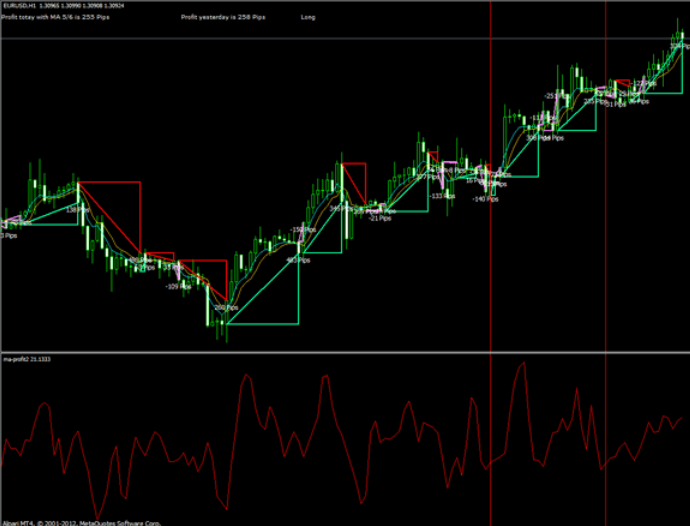Select the "483 Pips" trade label
Screen dimensions: 690x526
point(298,261)
